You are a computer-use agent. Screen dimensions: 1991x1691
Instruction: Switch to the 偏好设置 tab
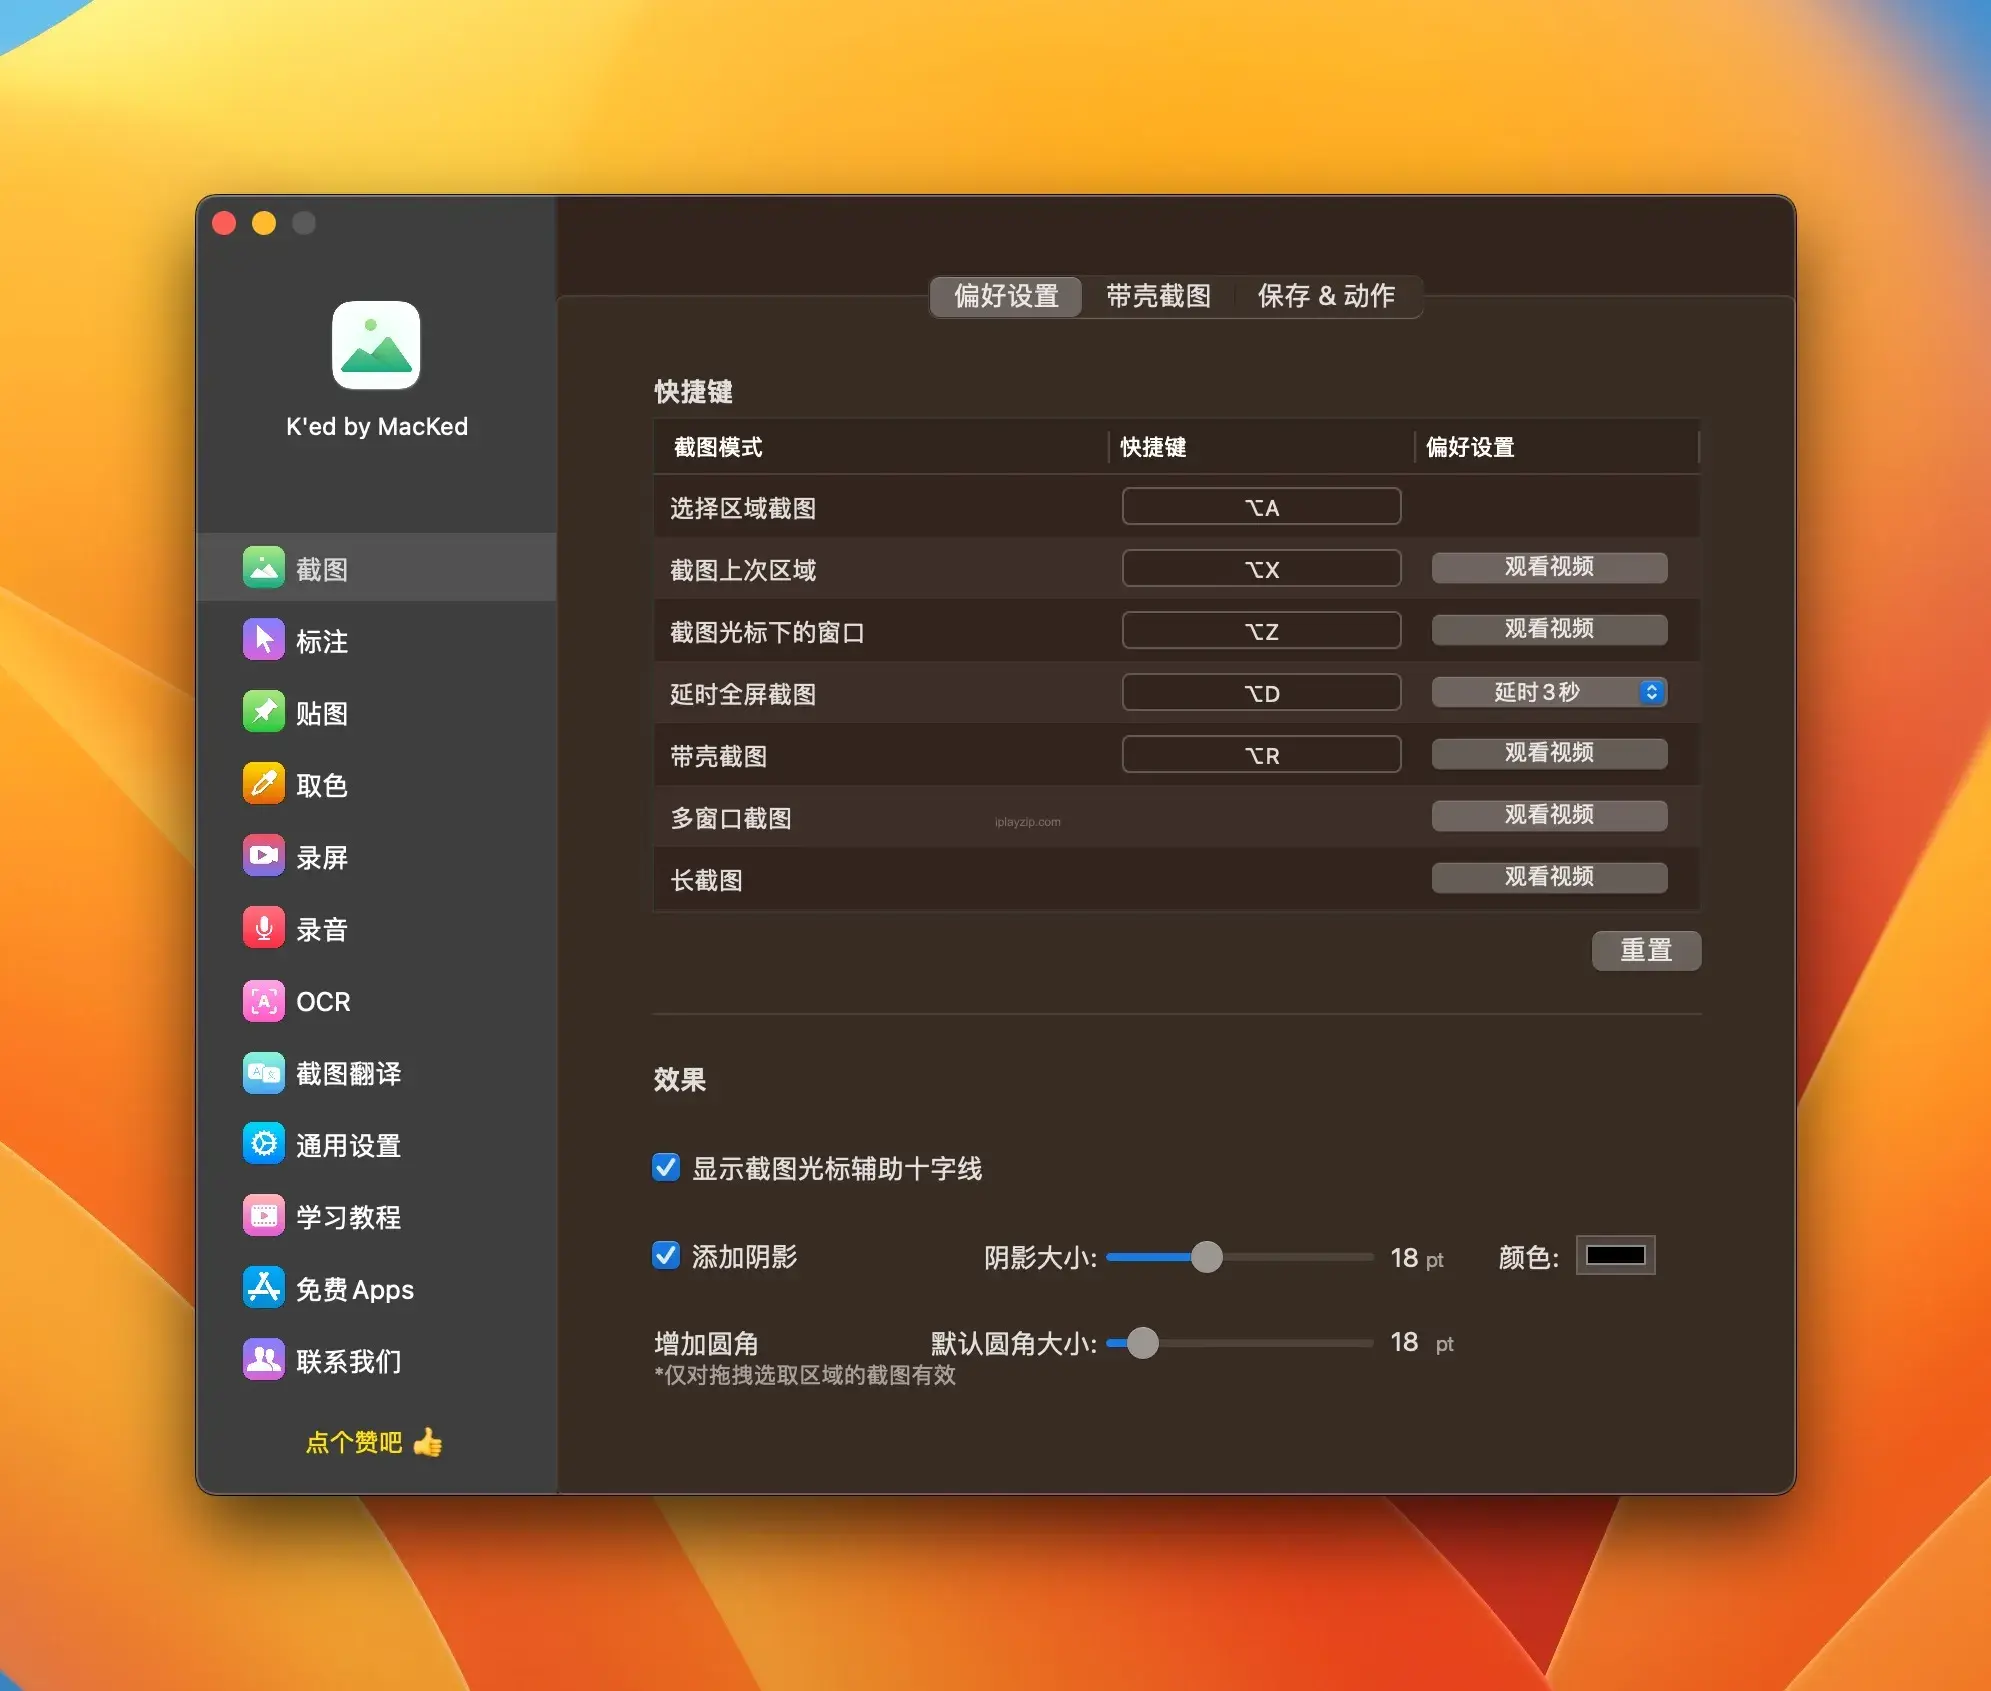[1006, 296]
